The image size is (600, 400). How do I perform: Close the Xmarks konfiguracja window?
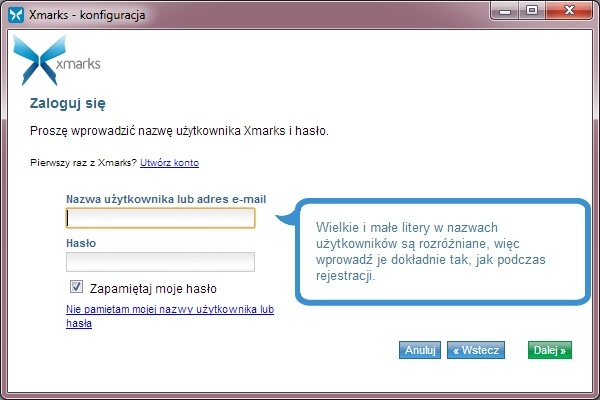569,10
